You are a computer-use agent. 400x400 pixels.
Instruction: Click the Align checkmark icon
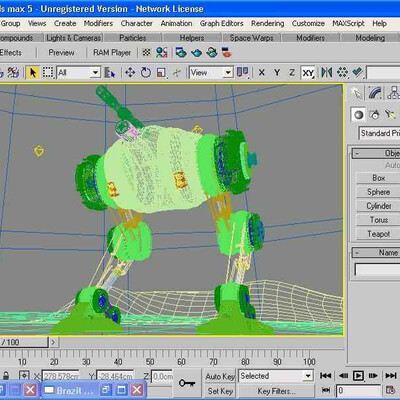coord(357,72)
